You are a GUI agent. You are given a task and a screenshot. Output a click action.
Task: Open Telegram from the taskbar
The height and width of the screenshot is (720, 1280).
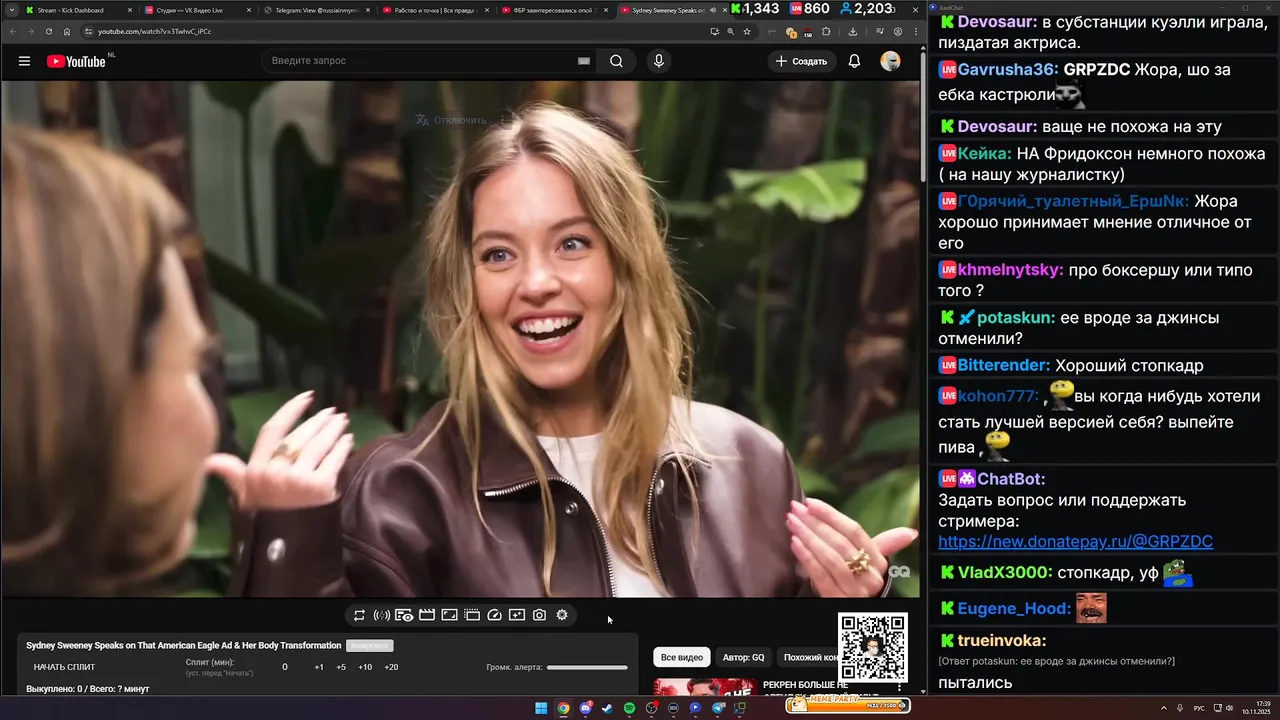[717, 708]
